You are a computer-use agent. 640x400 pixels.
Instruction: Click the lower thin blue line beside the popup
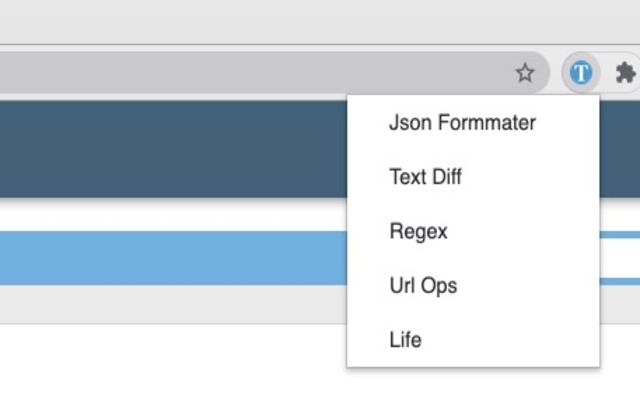620,281
